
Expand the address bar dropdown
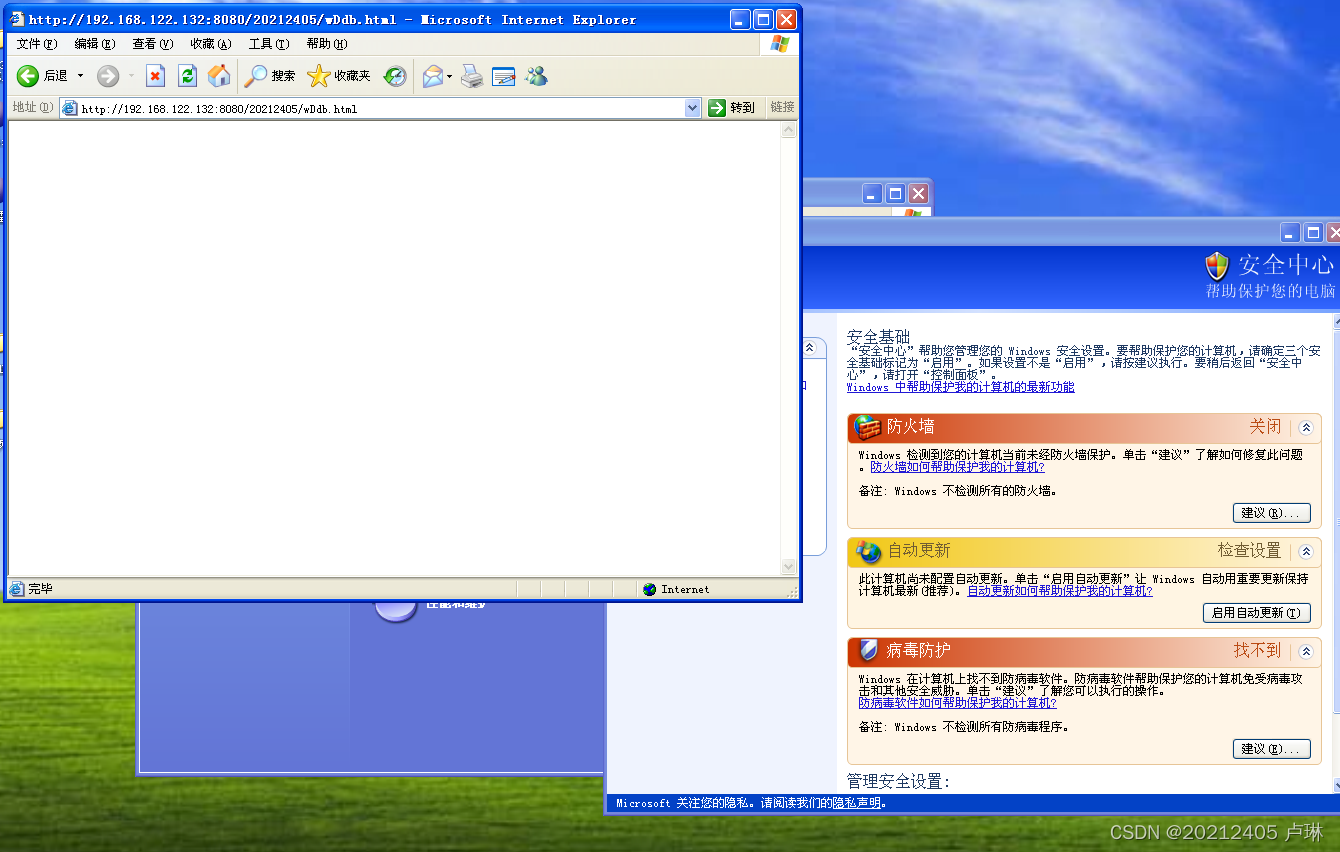coord(692,108)
